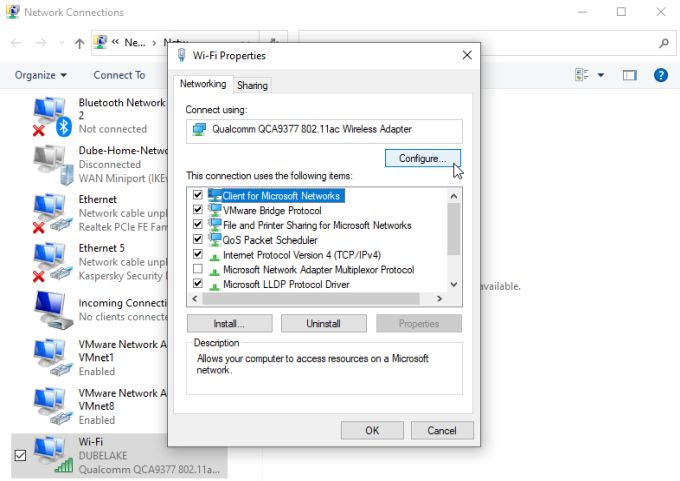Select the VMnet8 adapter icon
The image size is (680, 481).
click(54, 407)
